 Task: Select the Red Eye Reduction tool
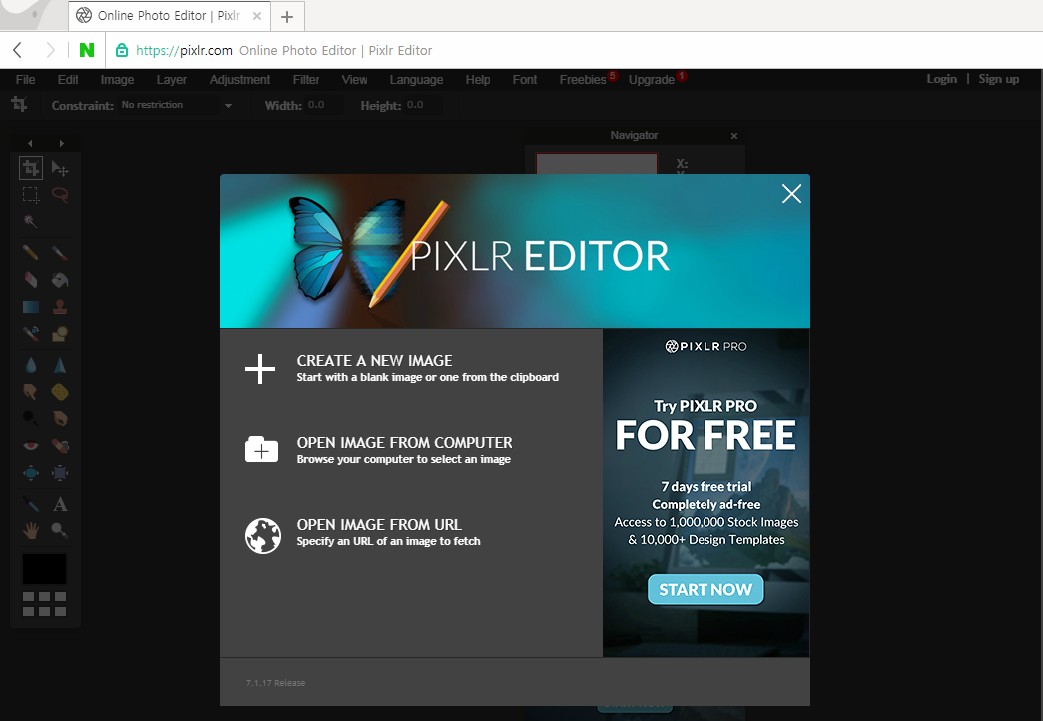tap(31, 446)
